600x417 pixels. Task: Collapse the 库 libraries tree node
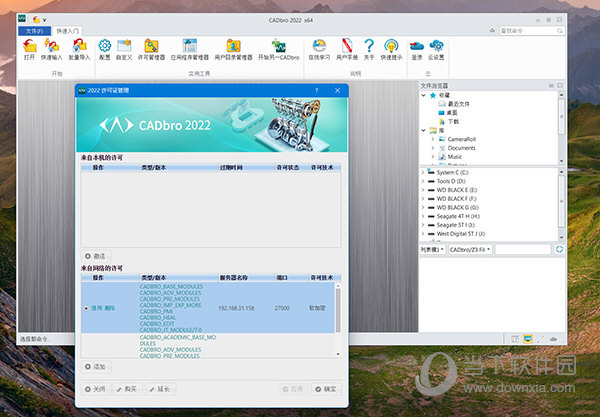point(424,130)
